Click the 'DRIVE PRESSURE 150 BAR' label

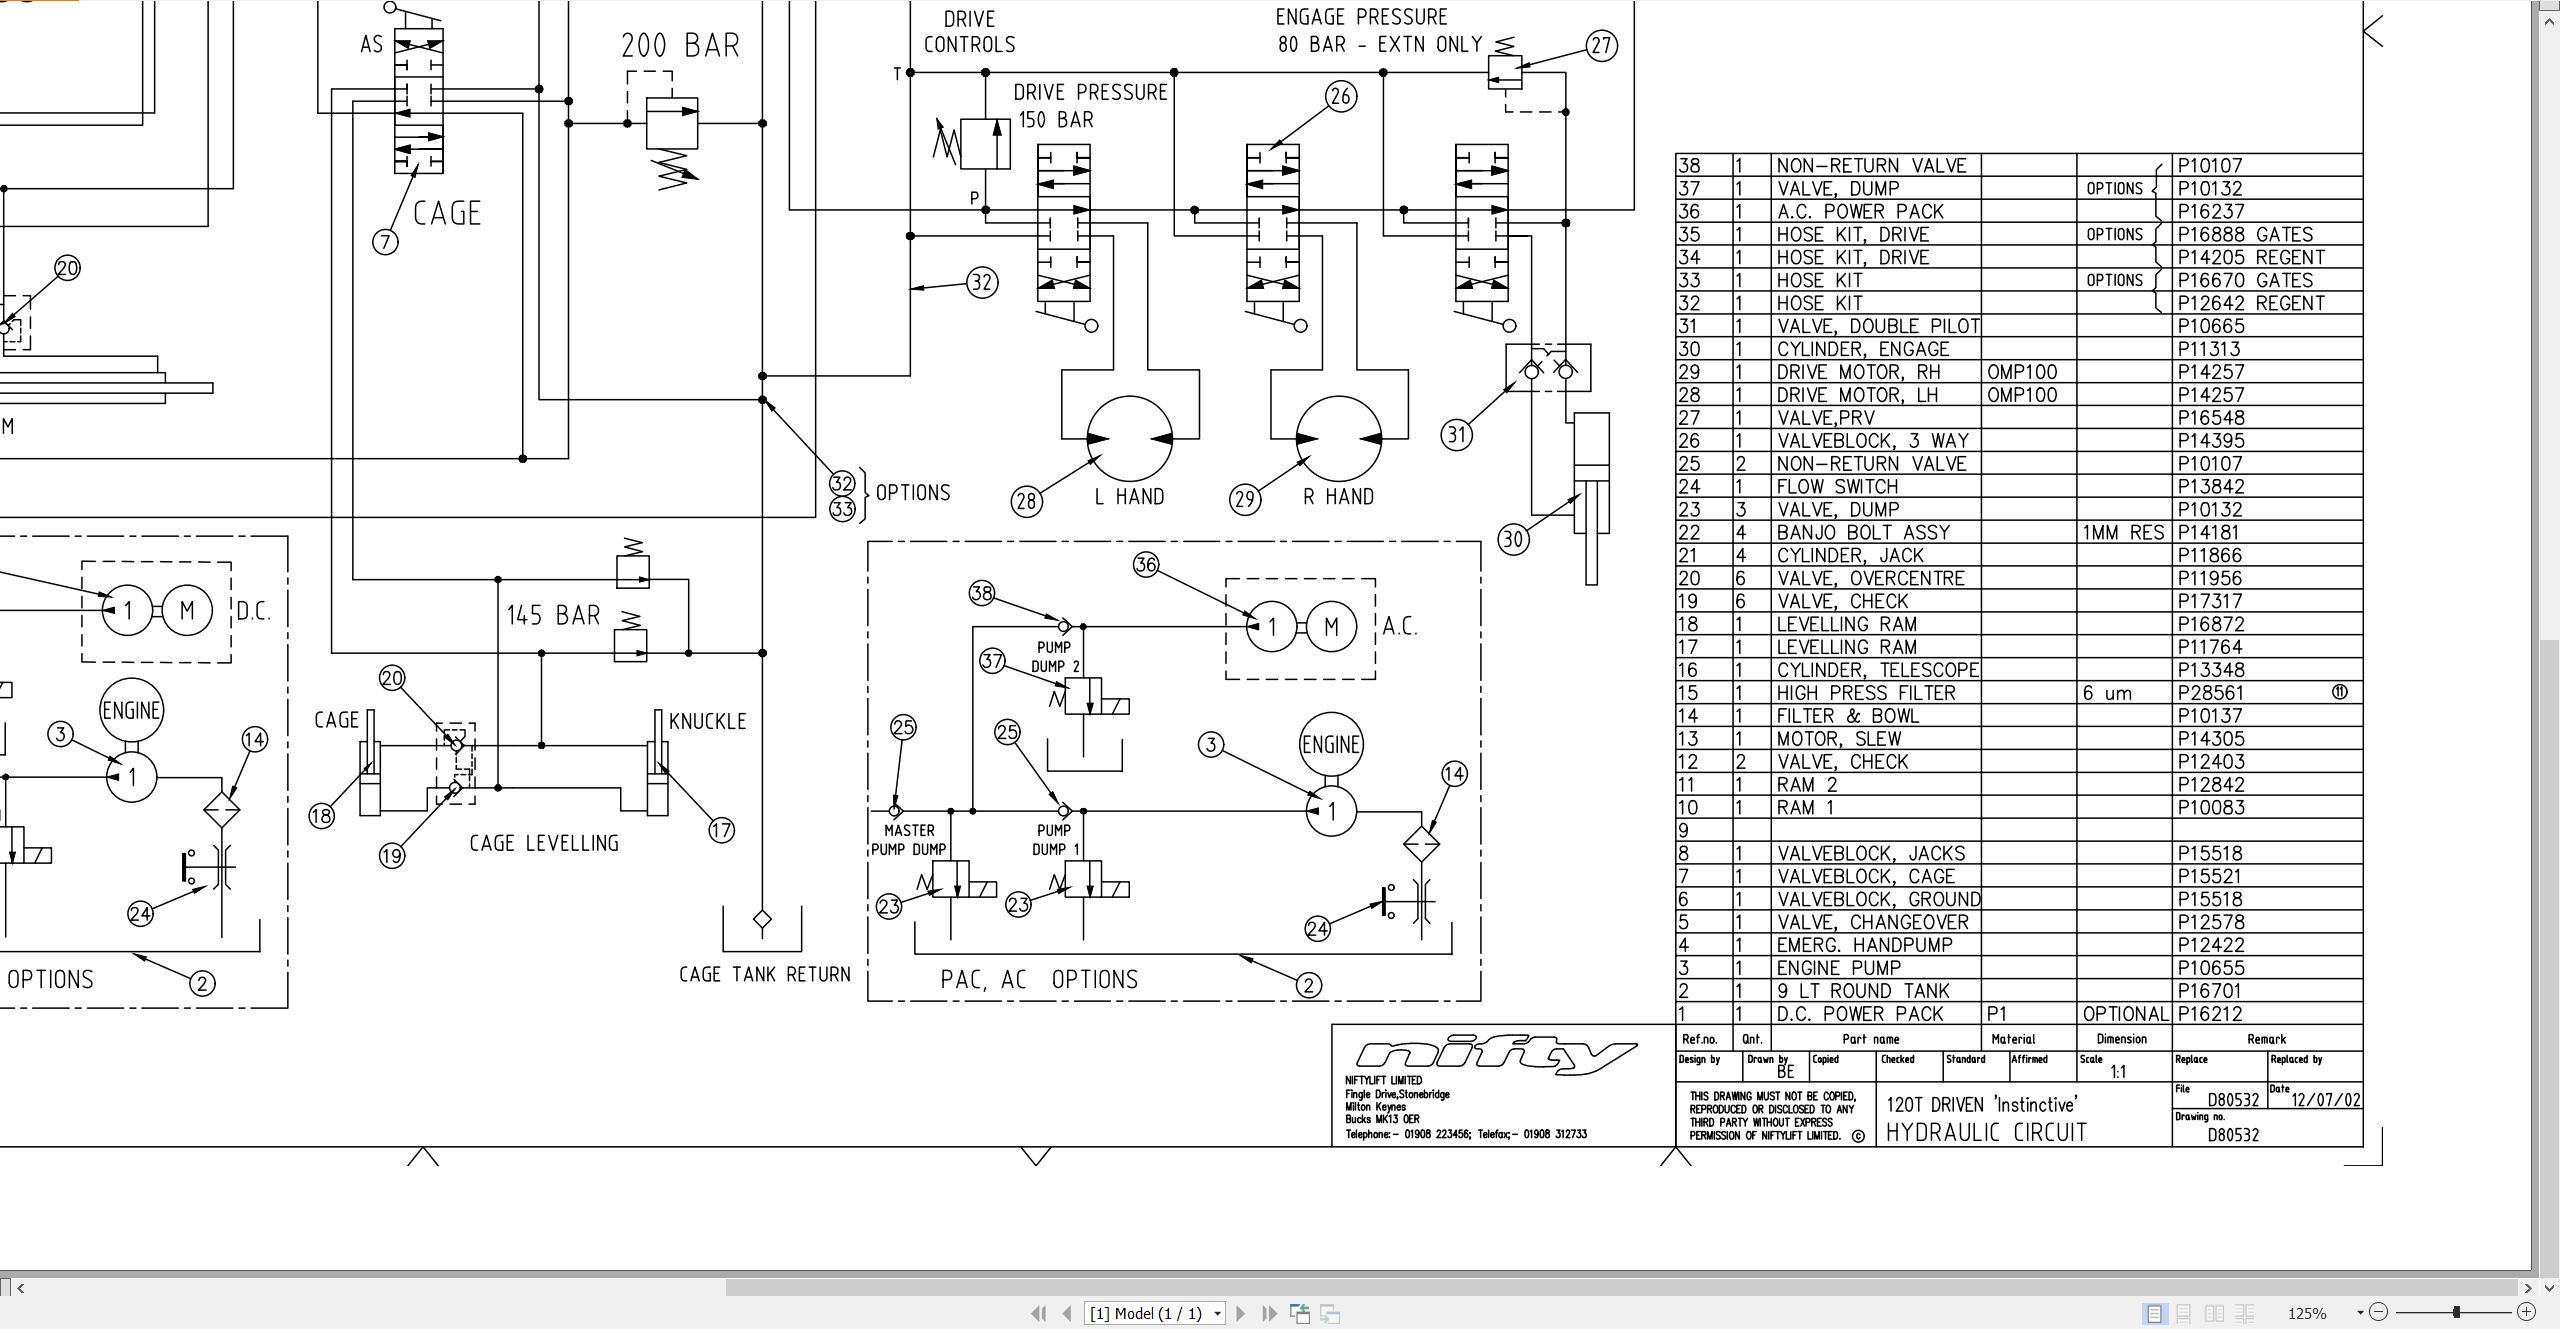tap(1090, 106)
